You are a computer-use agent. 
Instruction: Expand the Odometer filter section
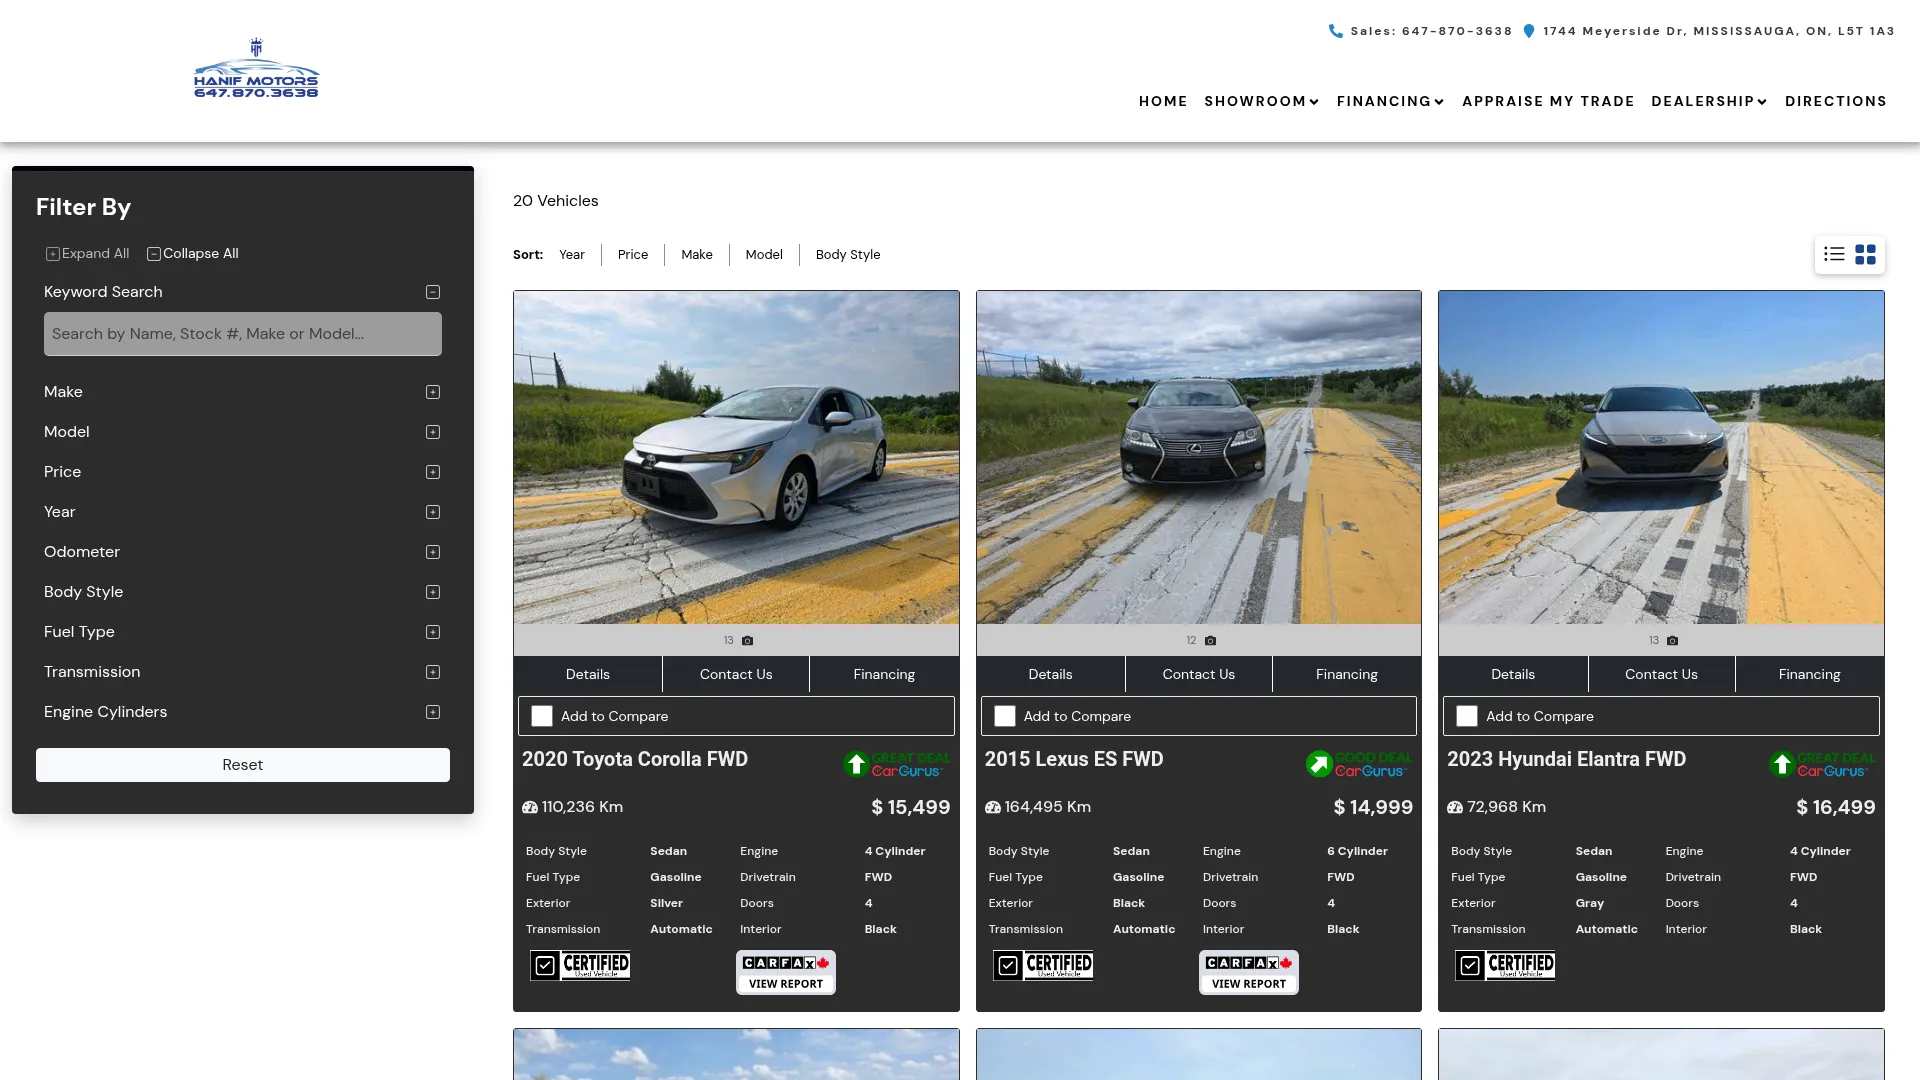pyautogui.click(x=433, y=552)
